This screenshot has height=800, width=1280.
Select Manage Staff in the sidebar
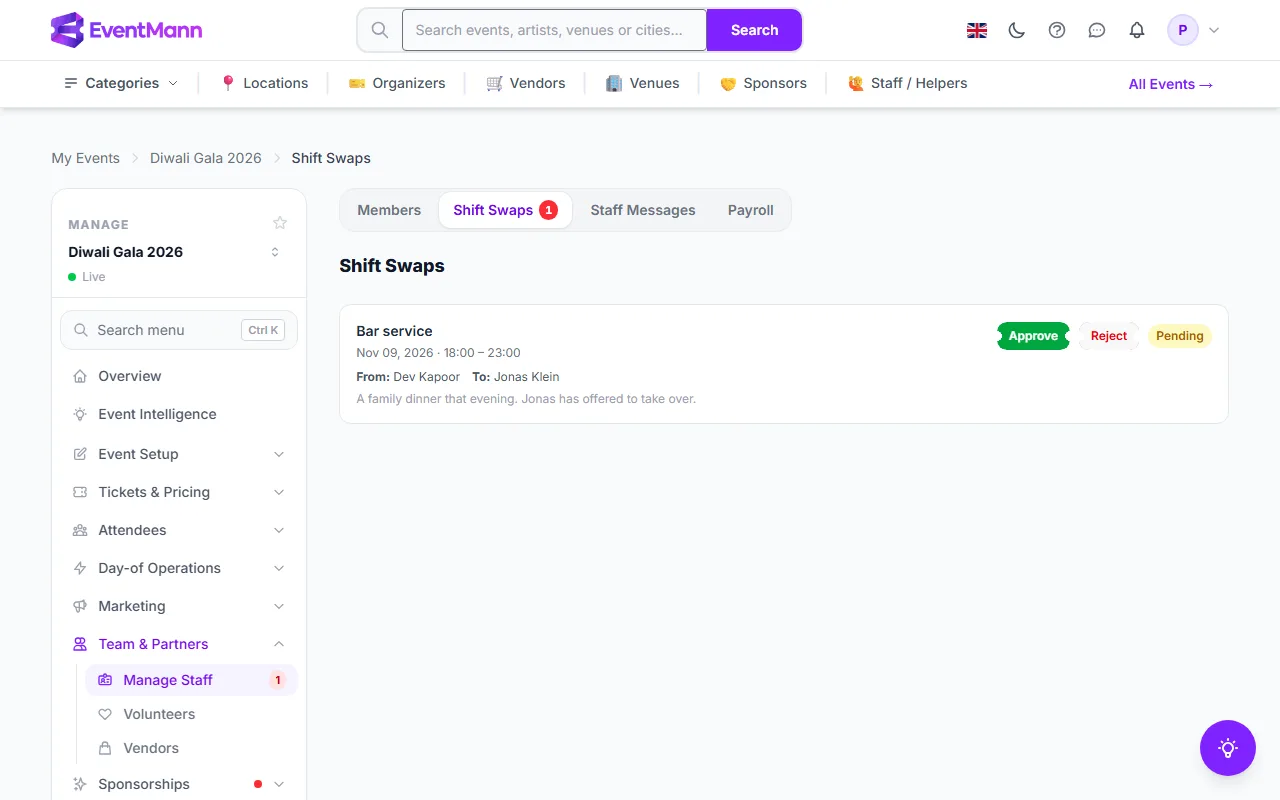(191, 680)
